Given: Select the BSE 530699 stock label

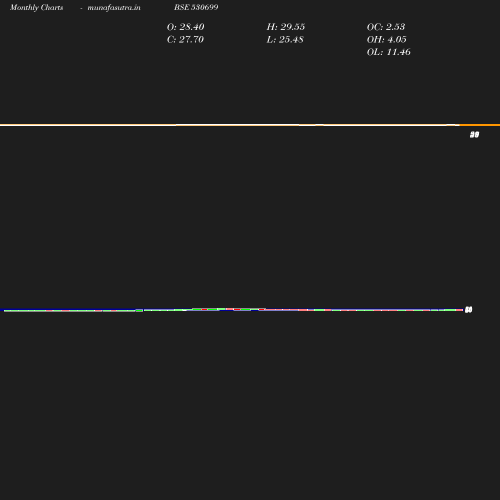Looking at the screenshot, I should (196, 7).
